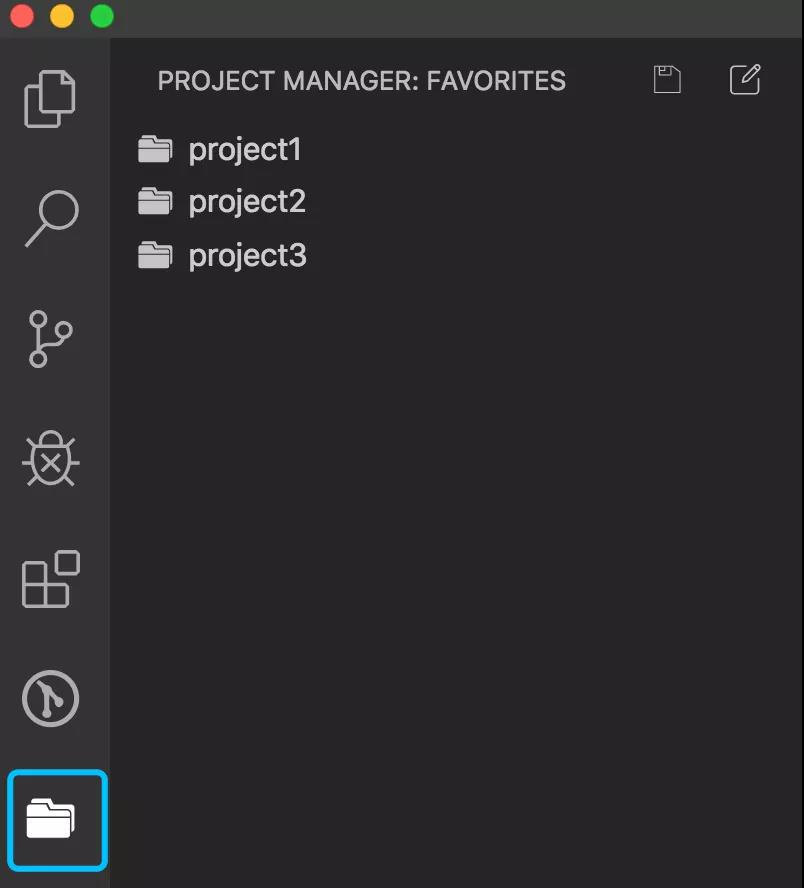Viewport: 804px width, 888px height.
Task: Maximize the window with the green button
Action: [102, 16]
